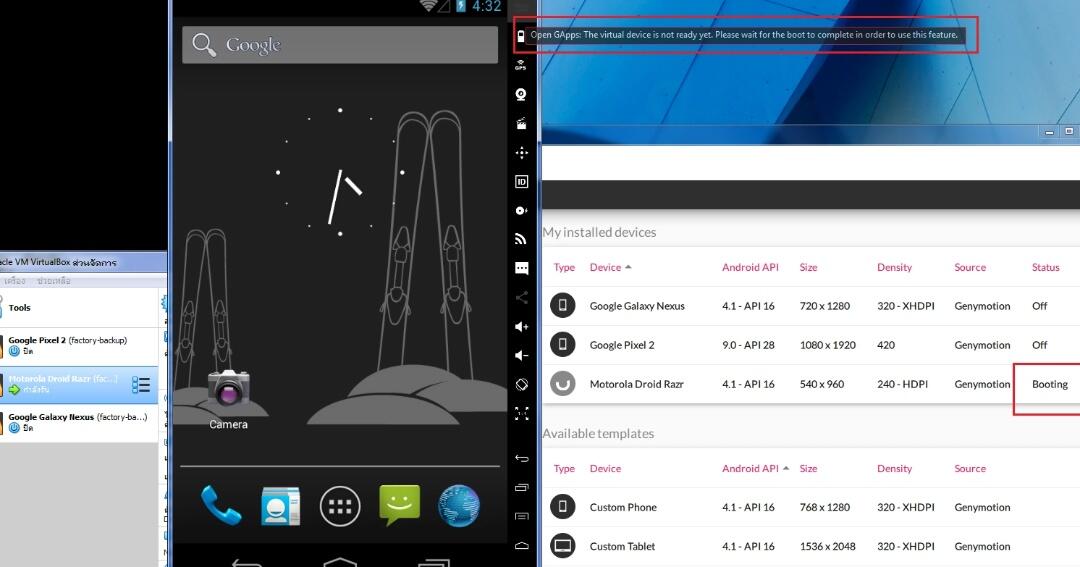Select the Custom Tablet template row
This screenshot has width=1080, height=567.
tap(811, 546)
